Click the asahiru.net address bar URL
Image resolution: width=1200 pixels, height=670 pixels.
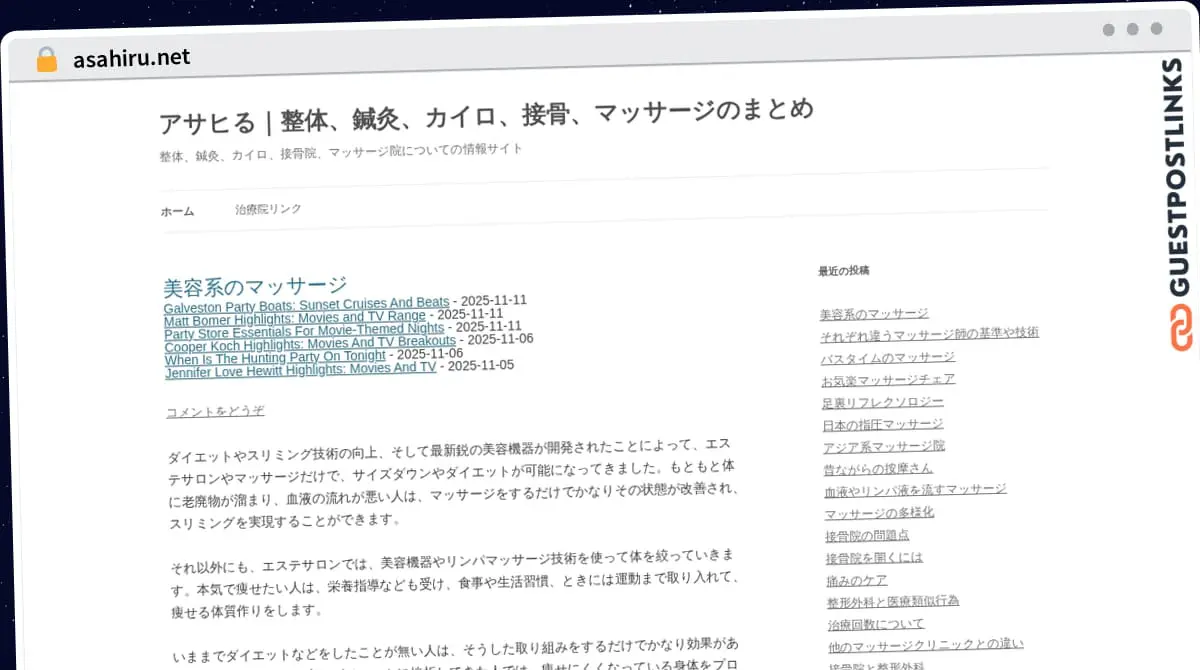point(131,59)
